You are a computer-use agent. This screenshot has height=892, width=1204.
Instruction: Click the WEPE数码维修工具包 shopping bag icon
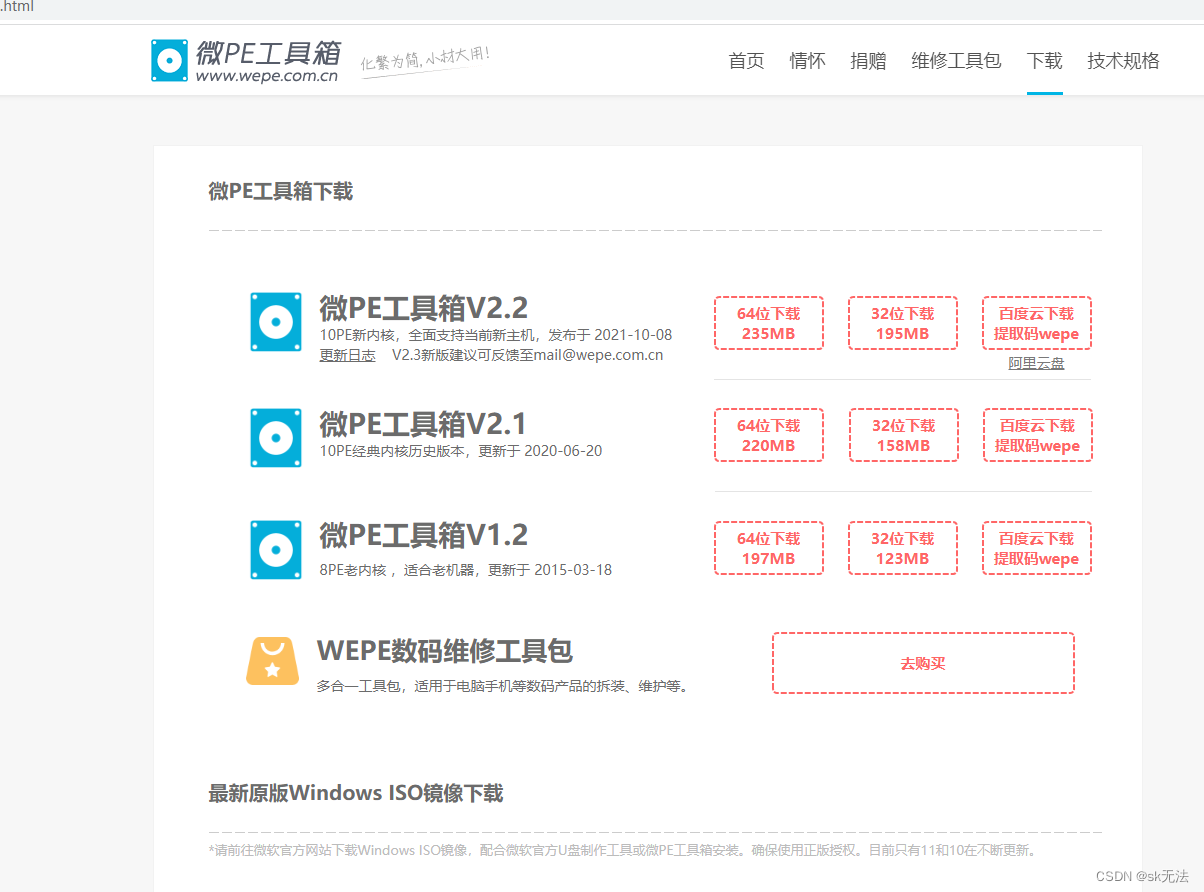272,661
